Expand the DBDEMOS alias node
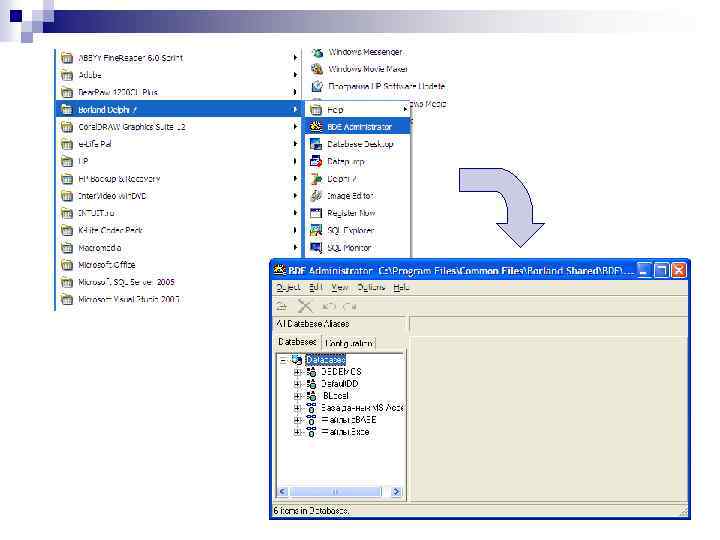720x540 pixels. tap(297, 372)
